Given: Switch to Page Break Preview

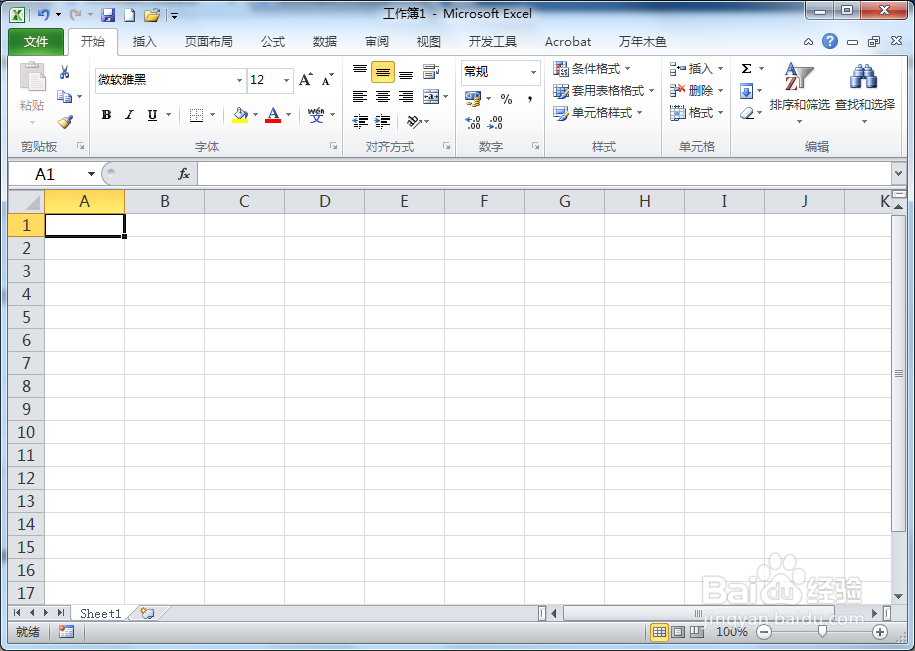Looking at the screenshot, I should 697,632.
